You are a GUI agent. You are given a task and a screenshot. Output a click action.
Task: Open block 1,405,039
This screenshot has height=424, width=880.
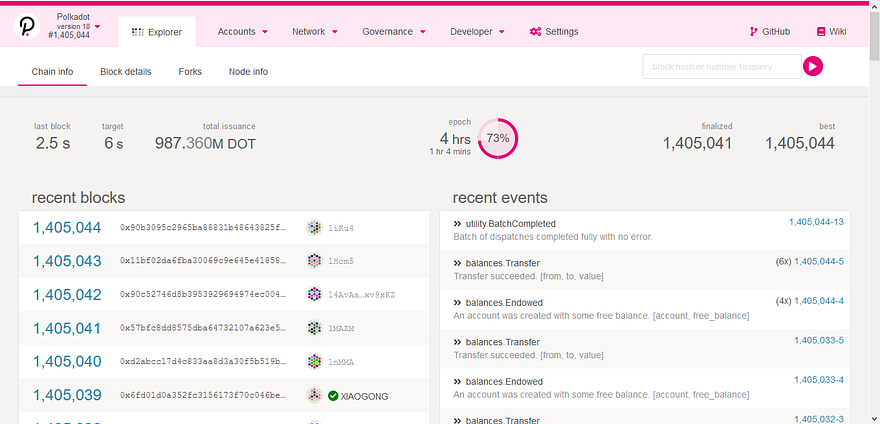pos(67,395)
